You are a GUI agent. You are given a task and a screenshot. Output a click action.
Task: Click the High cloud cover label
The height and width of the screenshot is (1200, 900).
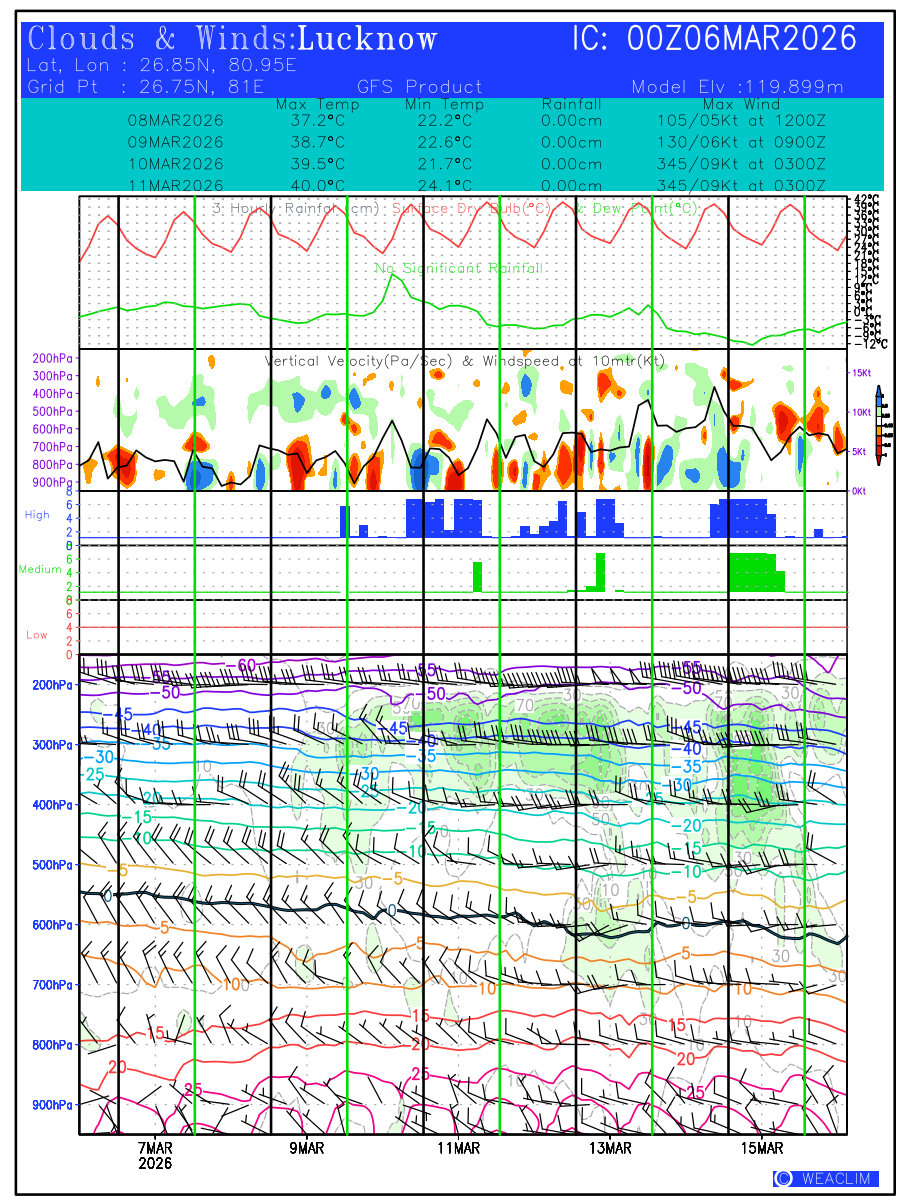[x=37, y=515]
